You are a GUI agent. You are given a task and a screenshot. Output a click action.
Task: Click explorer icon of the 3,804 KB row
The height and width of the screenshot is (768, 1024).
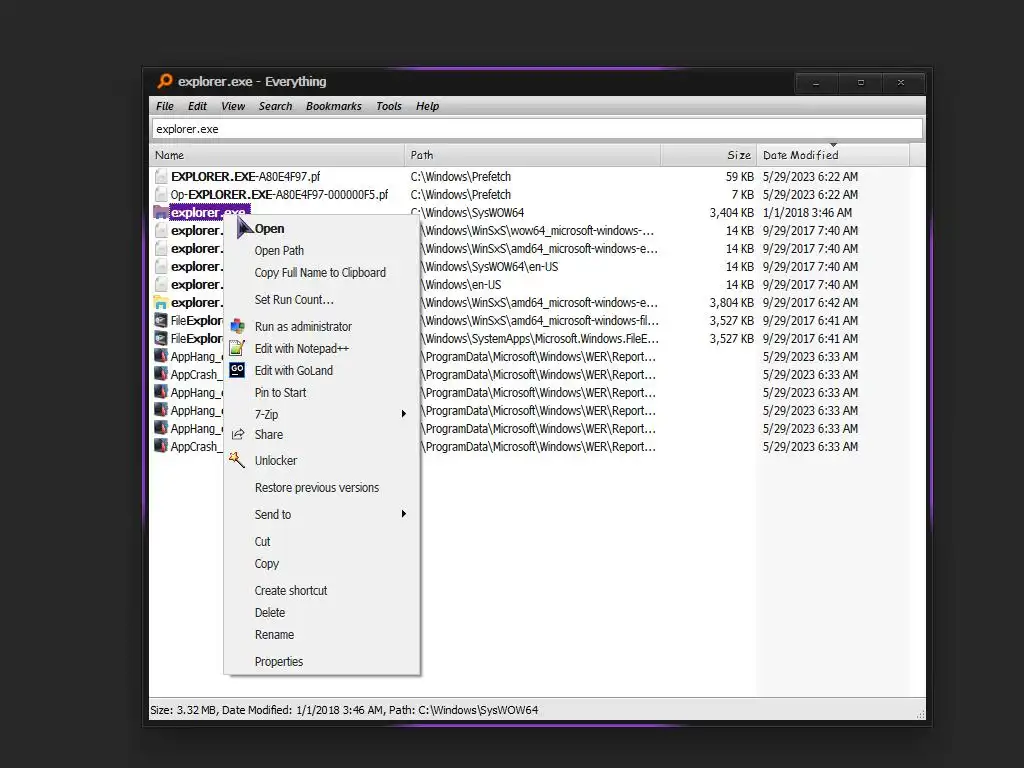click(161, 302)
